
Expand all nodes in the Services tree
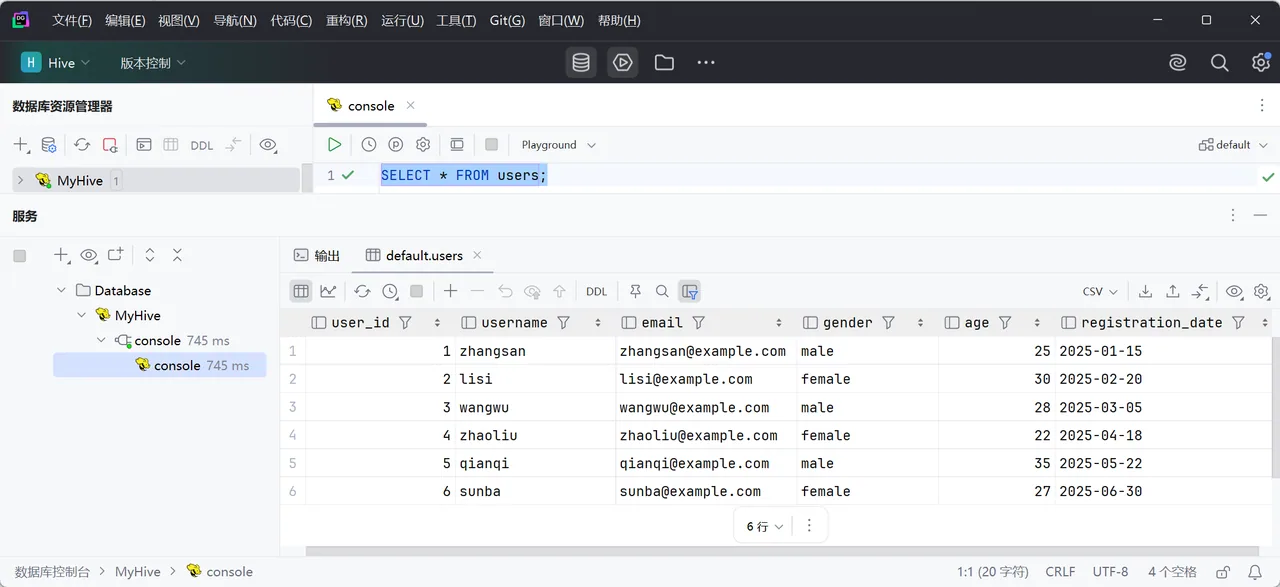pyautogui.click(x=150, y=255)
